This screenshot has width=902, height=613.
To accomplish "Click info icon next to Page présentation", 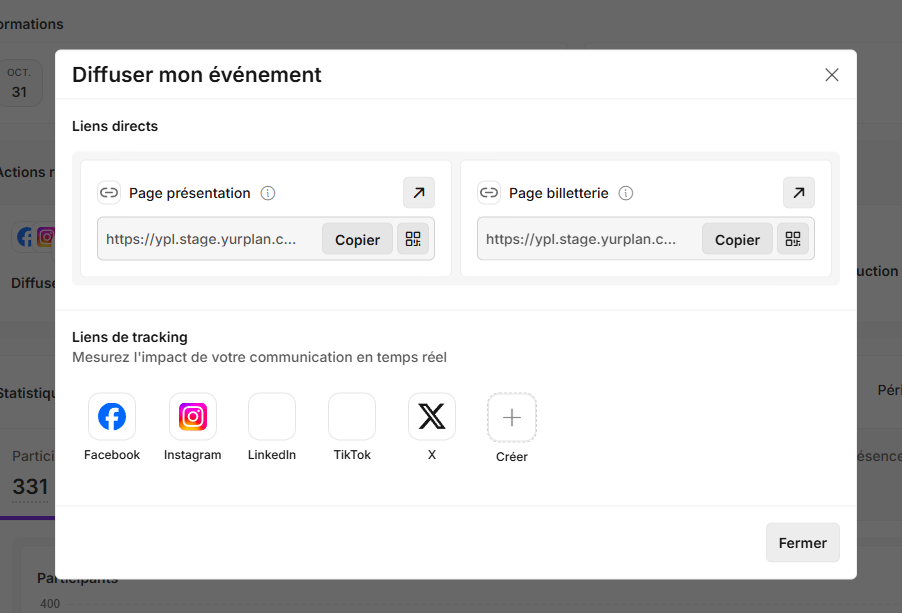I will [x=268, y=193].
